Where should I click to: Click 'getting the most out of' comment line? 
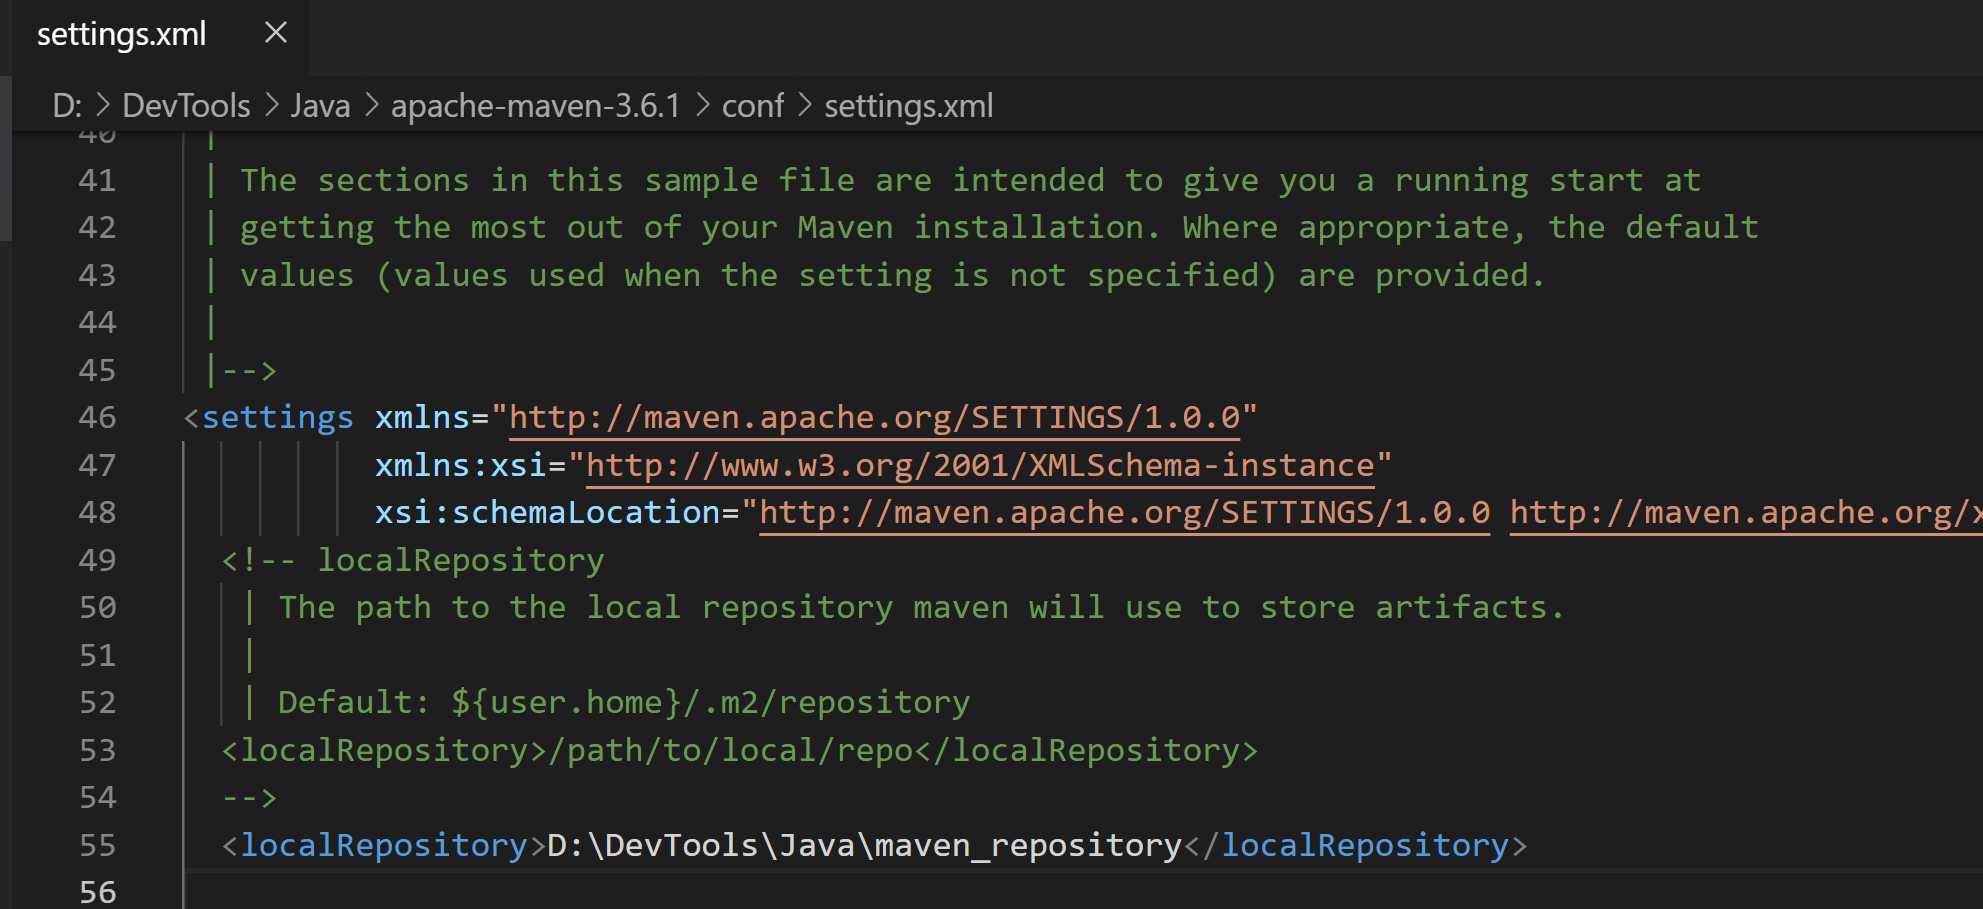pos(460,228)
